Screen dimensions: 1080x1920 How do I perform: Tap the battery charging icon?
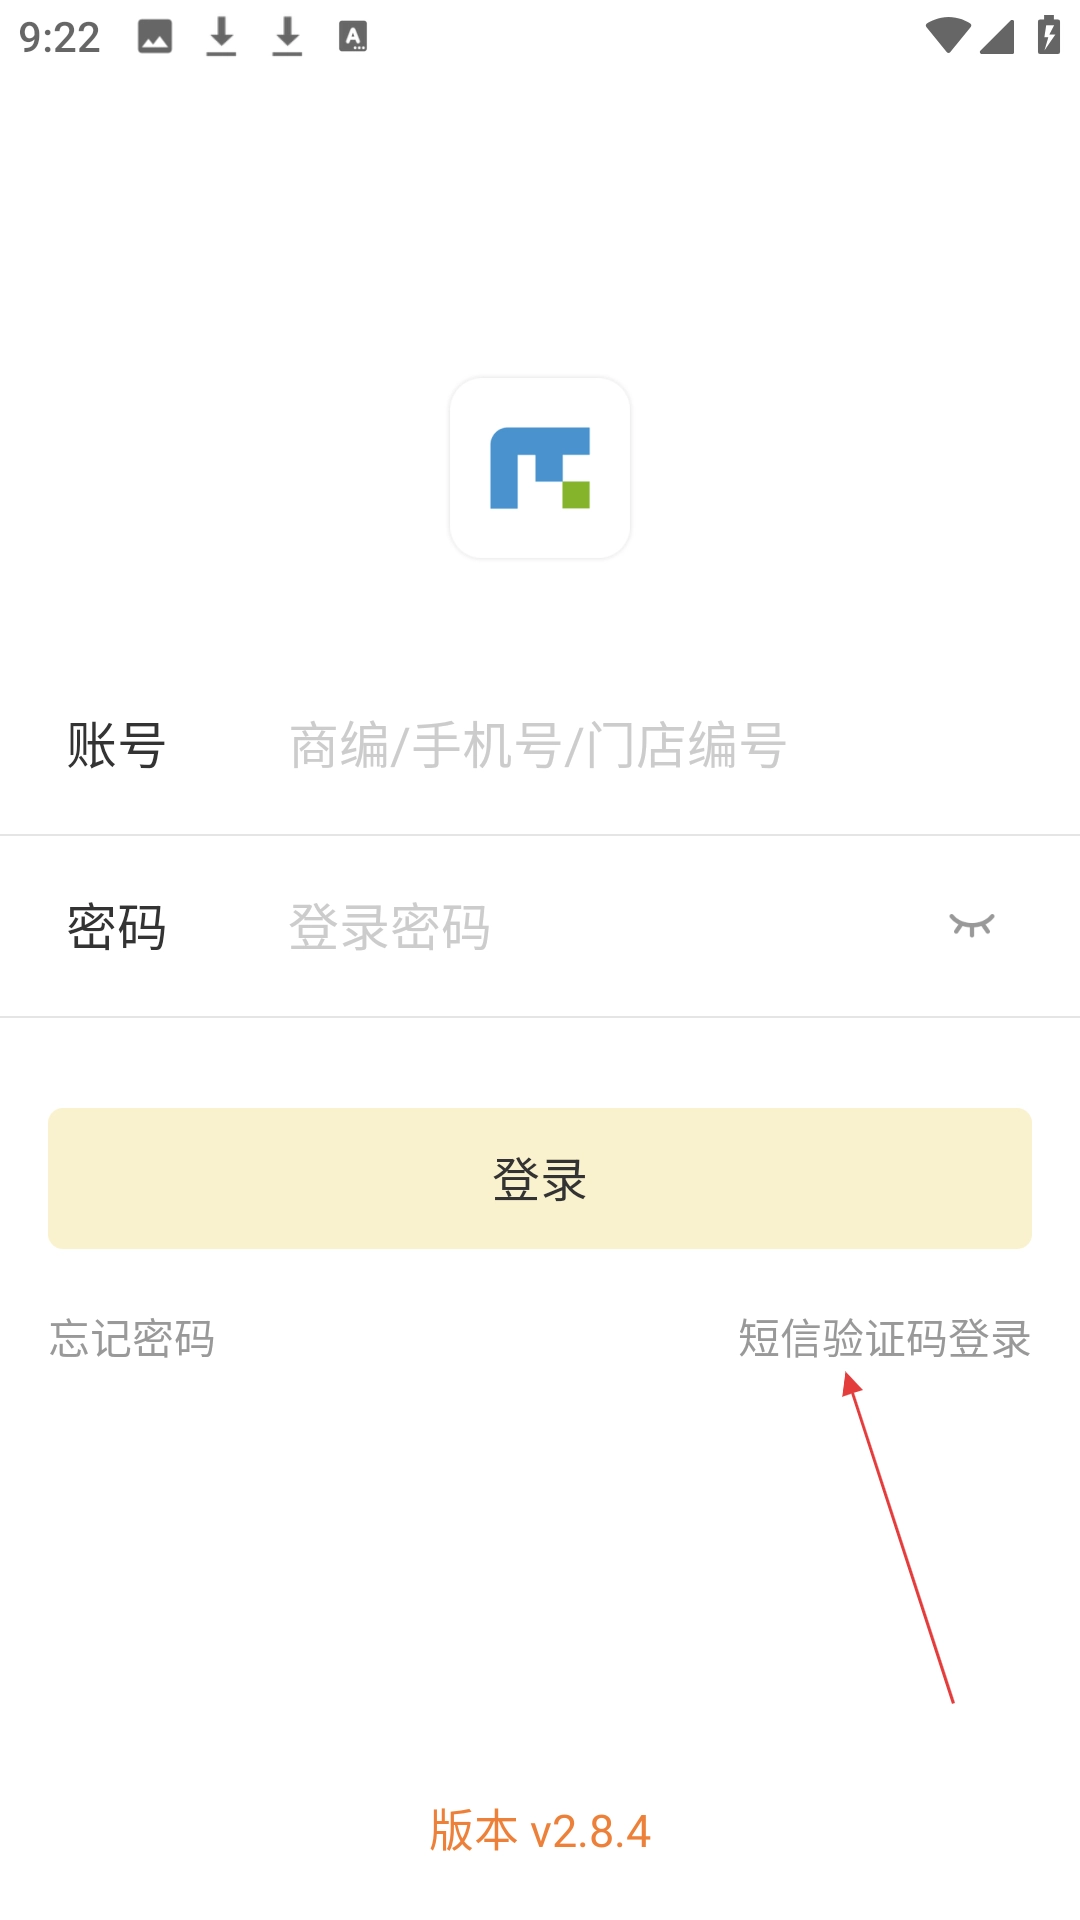pos(1048,35)
